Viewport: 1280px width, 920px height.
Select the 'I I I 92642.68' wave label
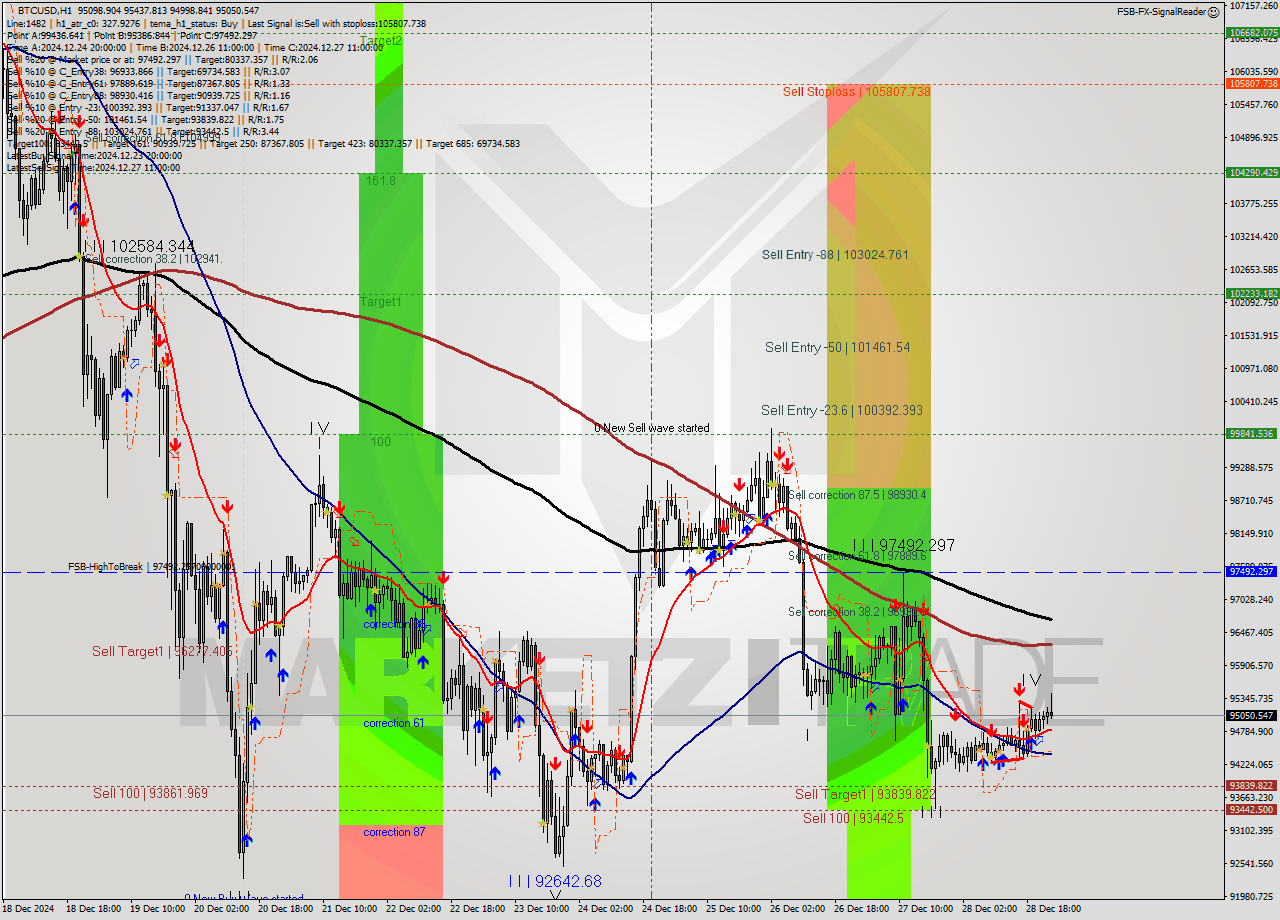[x=555, y=882]
